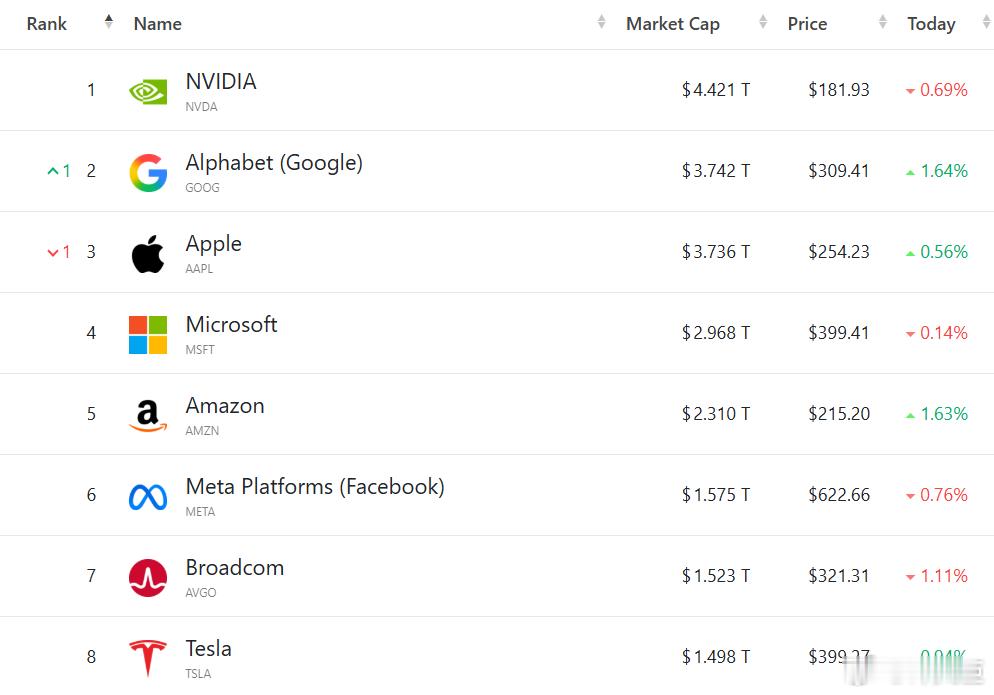Click the Google logo icon
Image resolution: width=994 pixels, height=695 pixels.
tap(148, 172)
